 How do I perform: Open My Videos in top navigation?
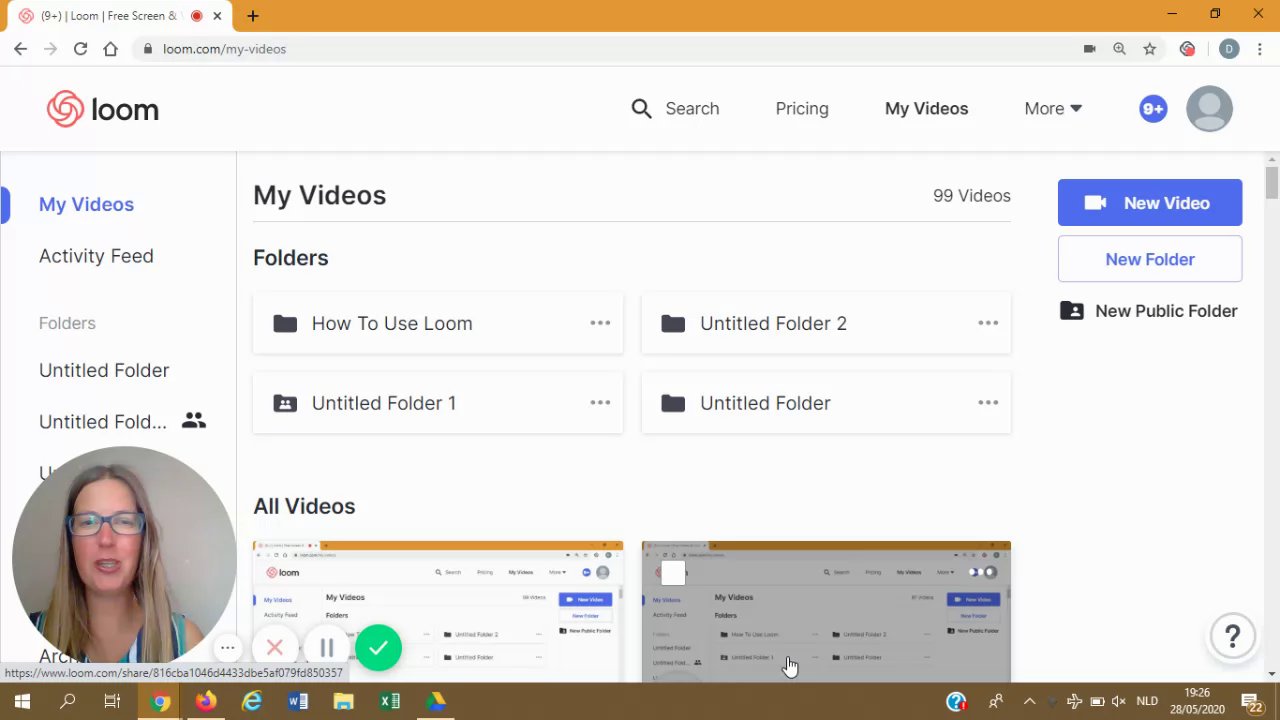coord(926,108)
